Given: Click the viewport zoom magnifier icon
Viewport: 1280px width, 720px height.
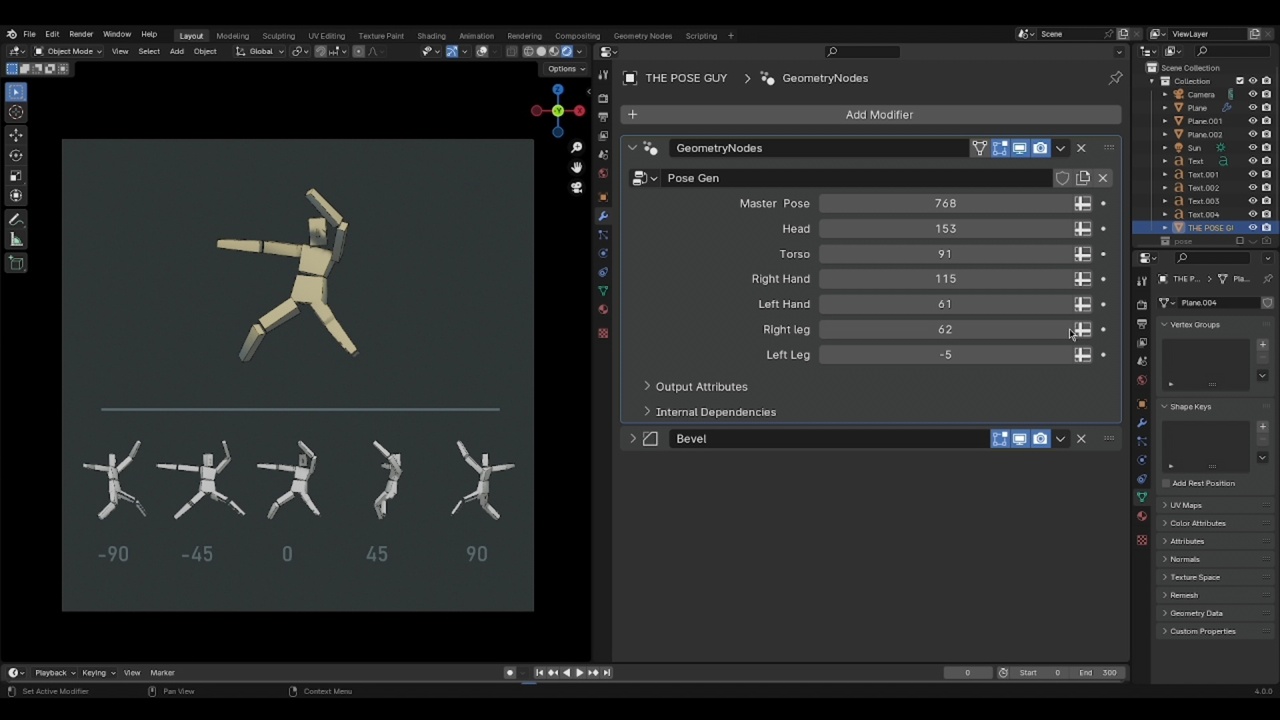Looking at the screenshot, I should pos(576,148).
